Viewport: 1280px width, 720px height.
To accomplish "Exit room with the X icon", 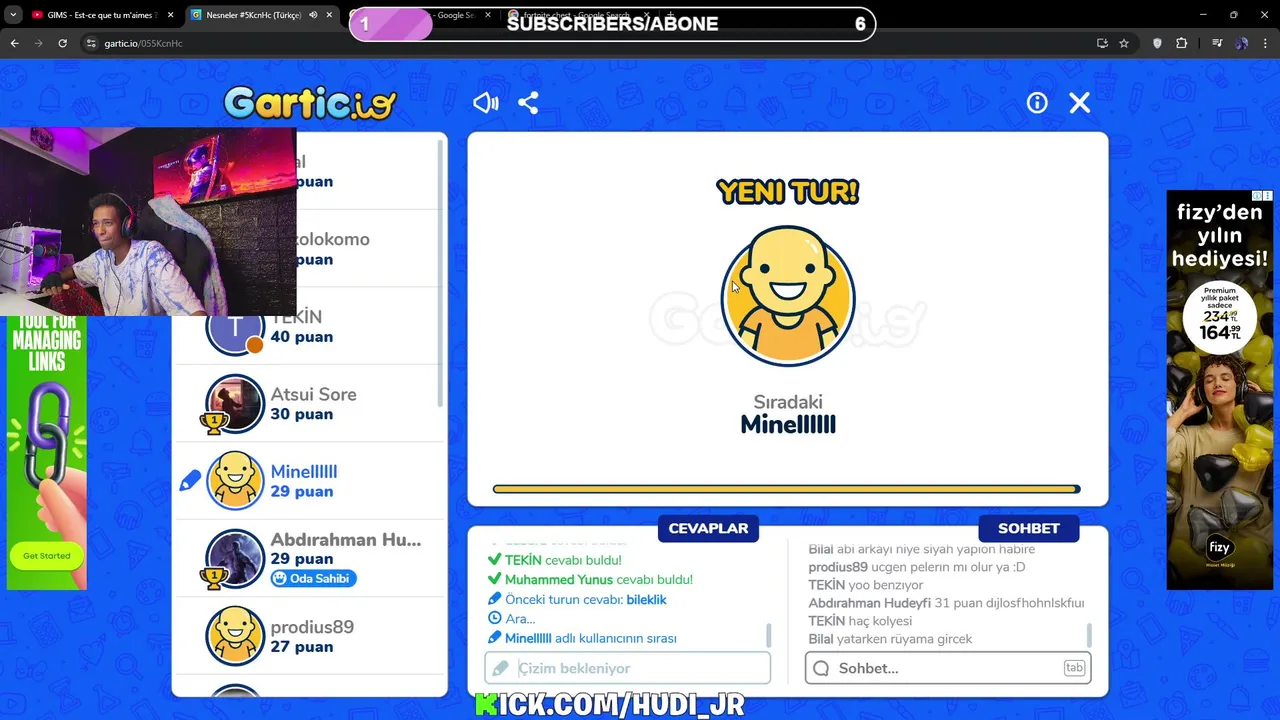I will pos(1080,103).
